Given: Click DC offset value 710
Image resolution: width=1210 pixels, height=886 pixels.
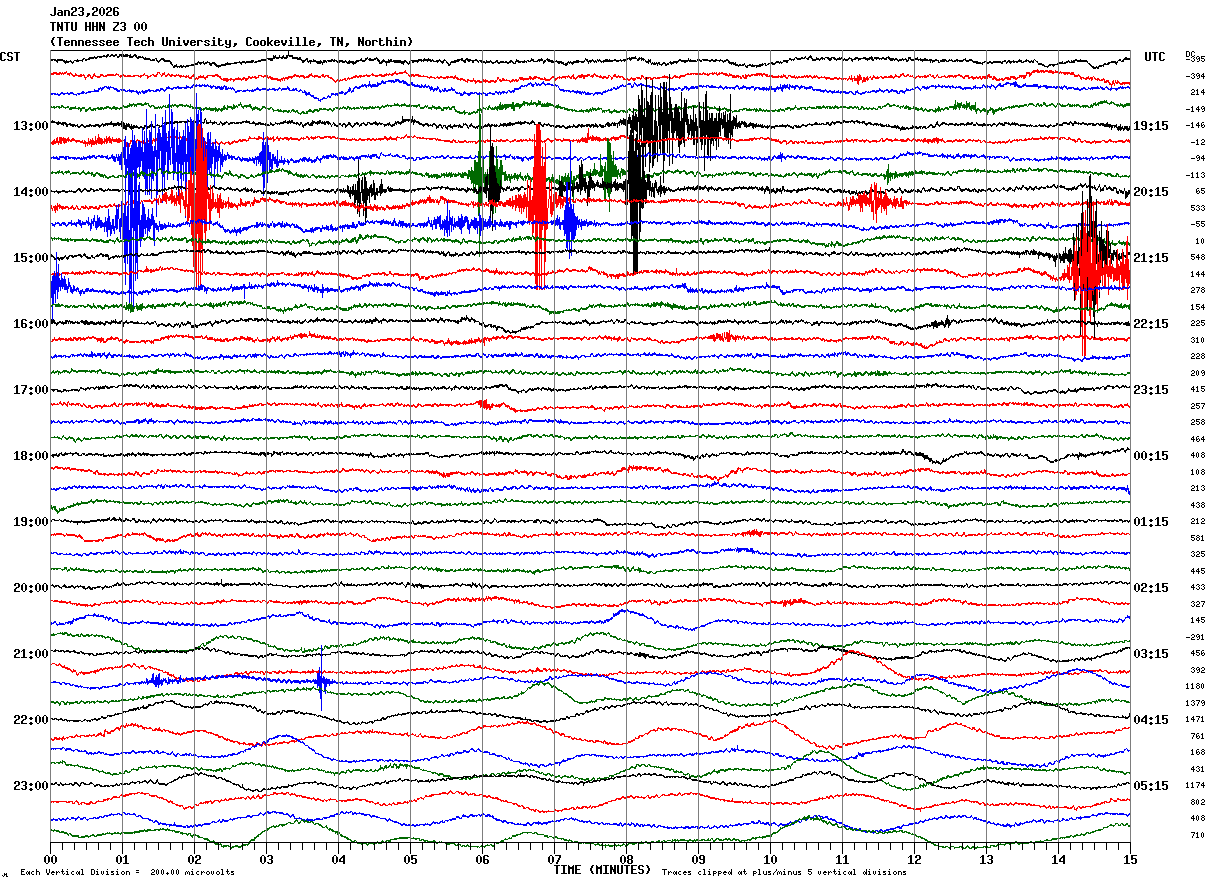Looking at the screenshot, I should point(1198,835).
